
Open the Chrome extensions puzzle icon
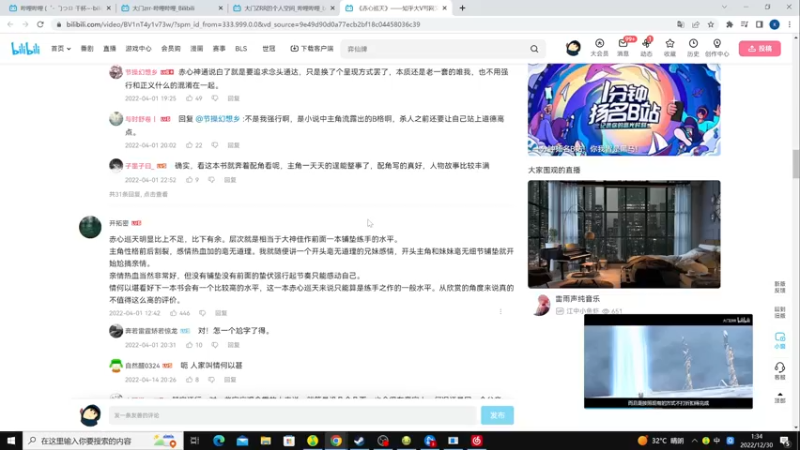point(730,24)
